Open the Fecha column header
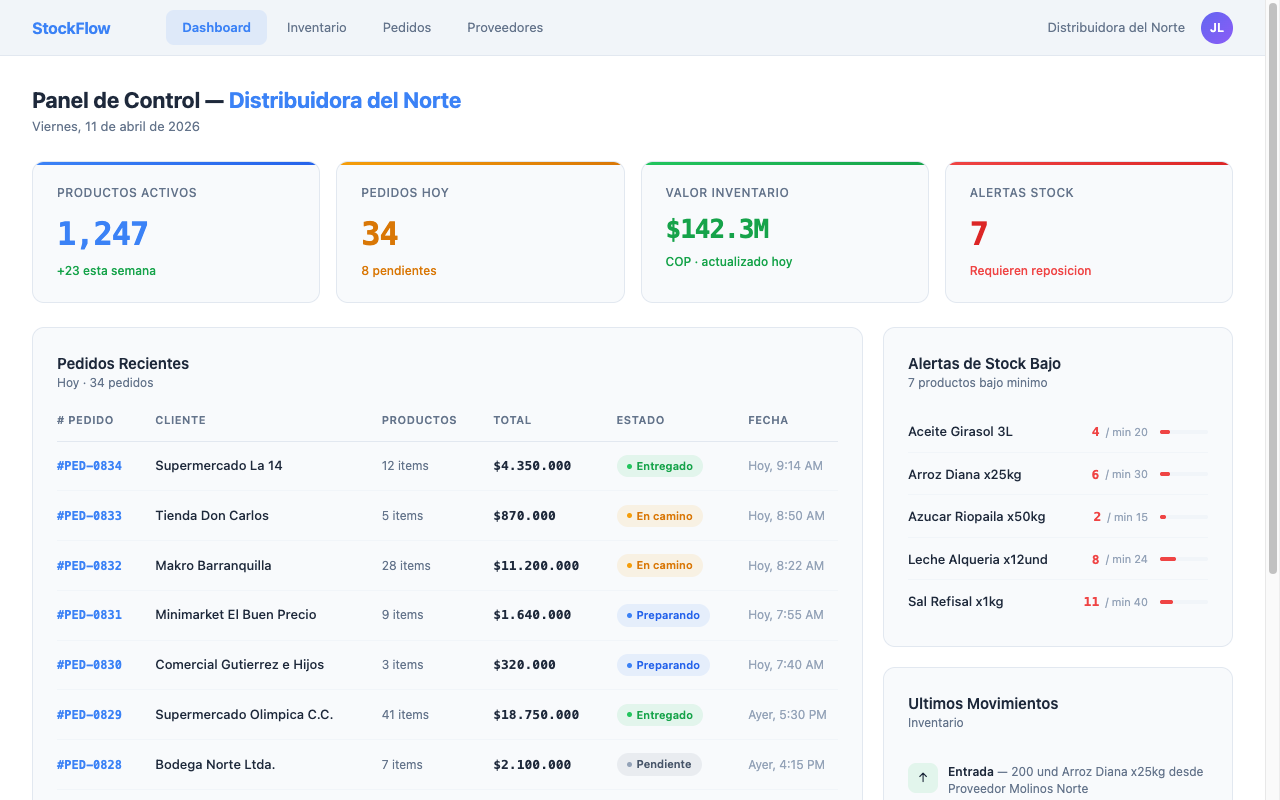 click(x=768, y=420)
